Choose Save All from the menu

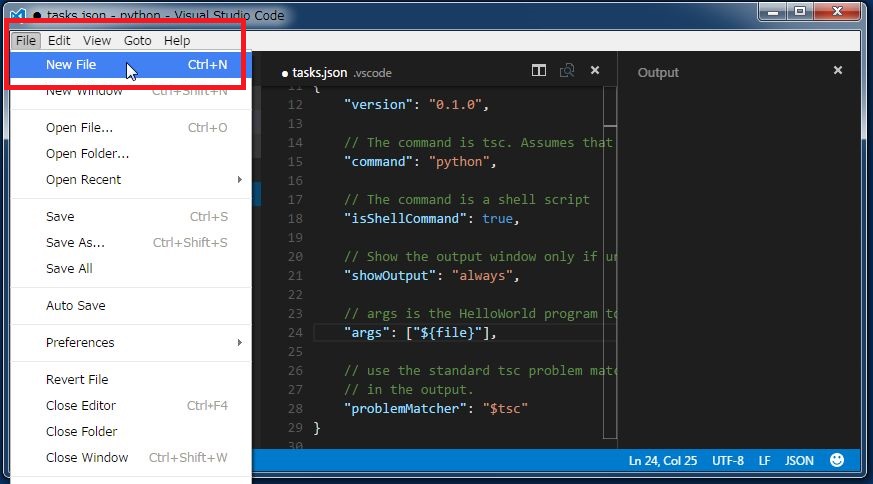pos(131,268)
